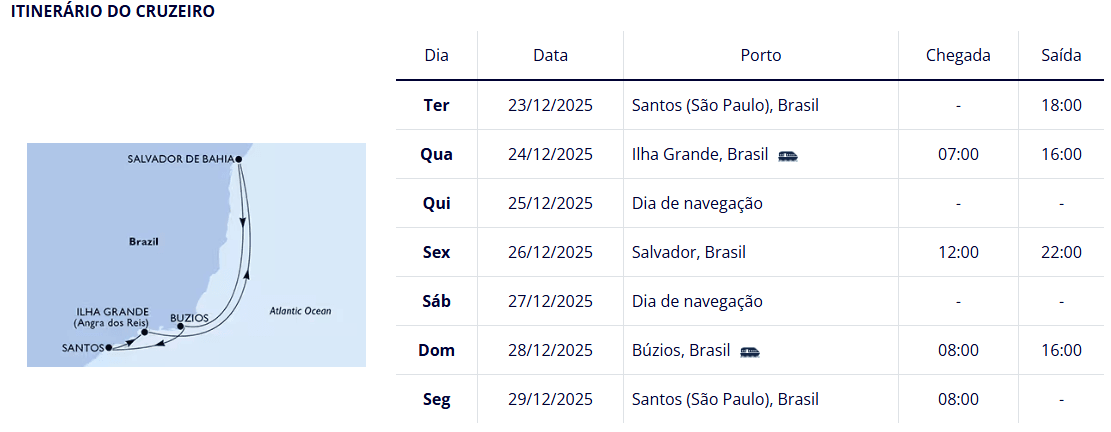Viewport: 1111px width, 432px height.
Task: Click the 22:00 Salvador departure time
Action: [1061, 252]
